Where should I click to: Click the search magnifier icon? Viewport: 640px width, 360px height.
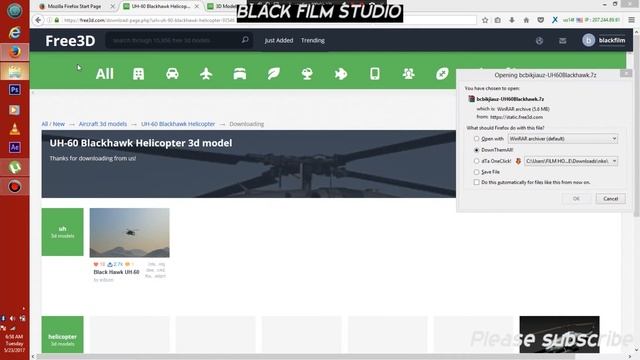[245, 40]
